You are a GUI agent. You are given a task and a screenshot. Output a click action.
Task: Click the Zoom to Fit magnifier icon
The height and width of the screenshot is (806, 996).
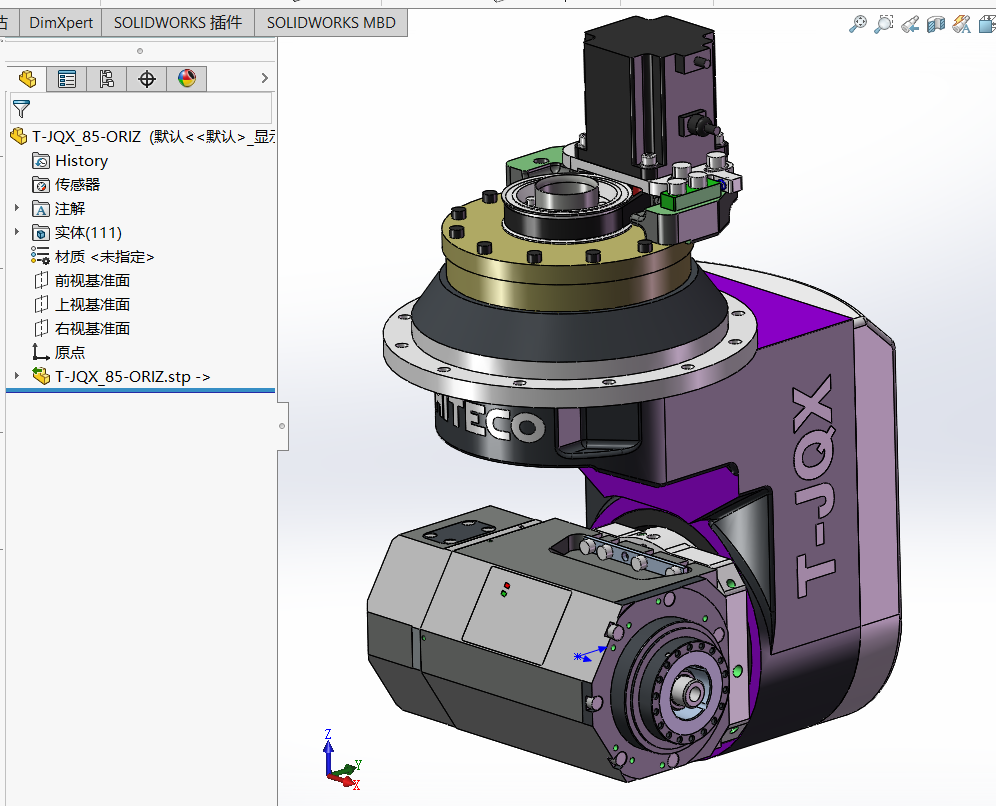click(x=858, y=24)
